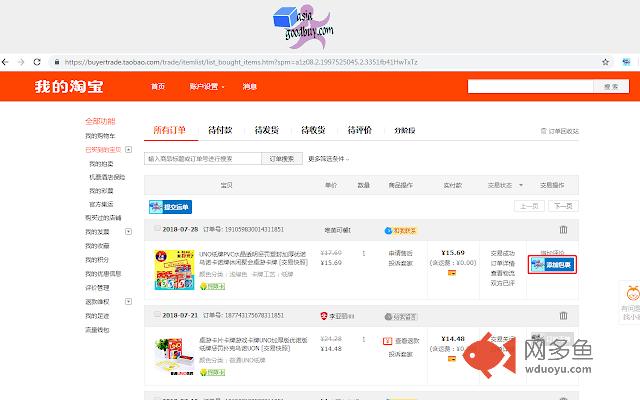This screenshot has height=400, width=640.
Task: Tick the checkbox for order dated 2018-07-21
Action: point(157,315)
